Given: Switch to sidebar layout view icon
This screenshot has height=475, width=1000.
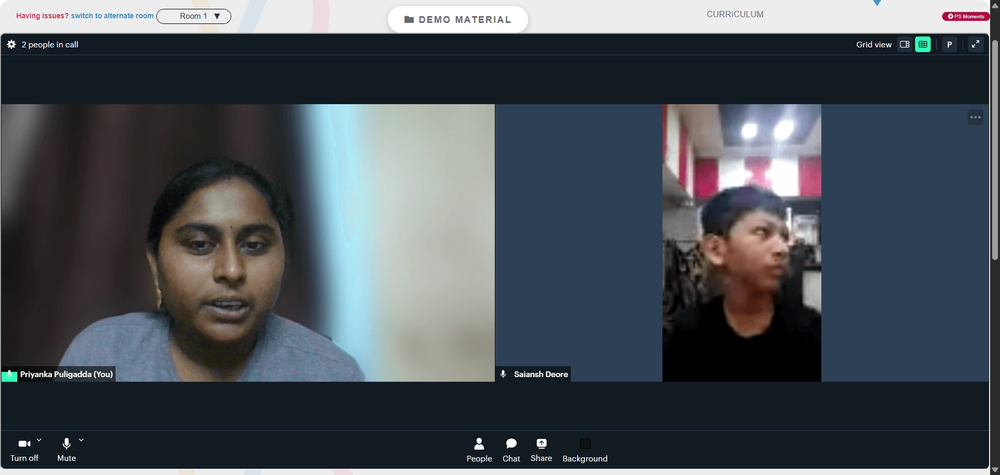Looking at the screenshot, I should click(x=904, y=44).
